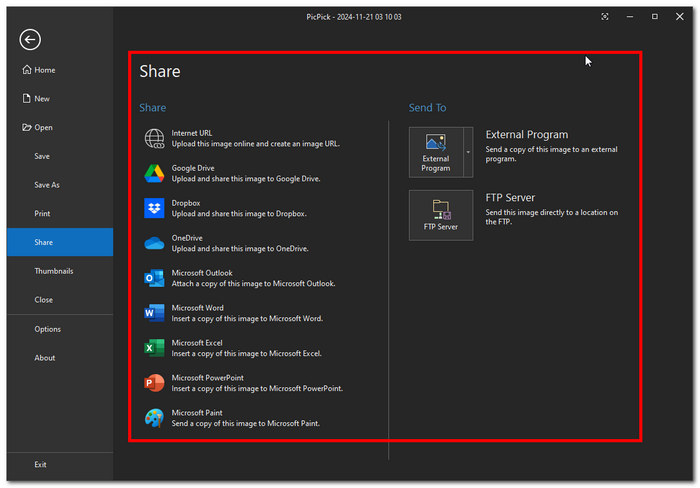Image resolution: width=700 pixels, height=488 pixels.
Task: Click the External Program heading text
Action: [527, 134]
